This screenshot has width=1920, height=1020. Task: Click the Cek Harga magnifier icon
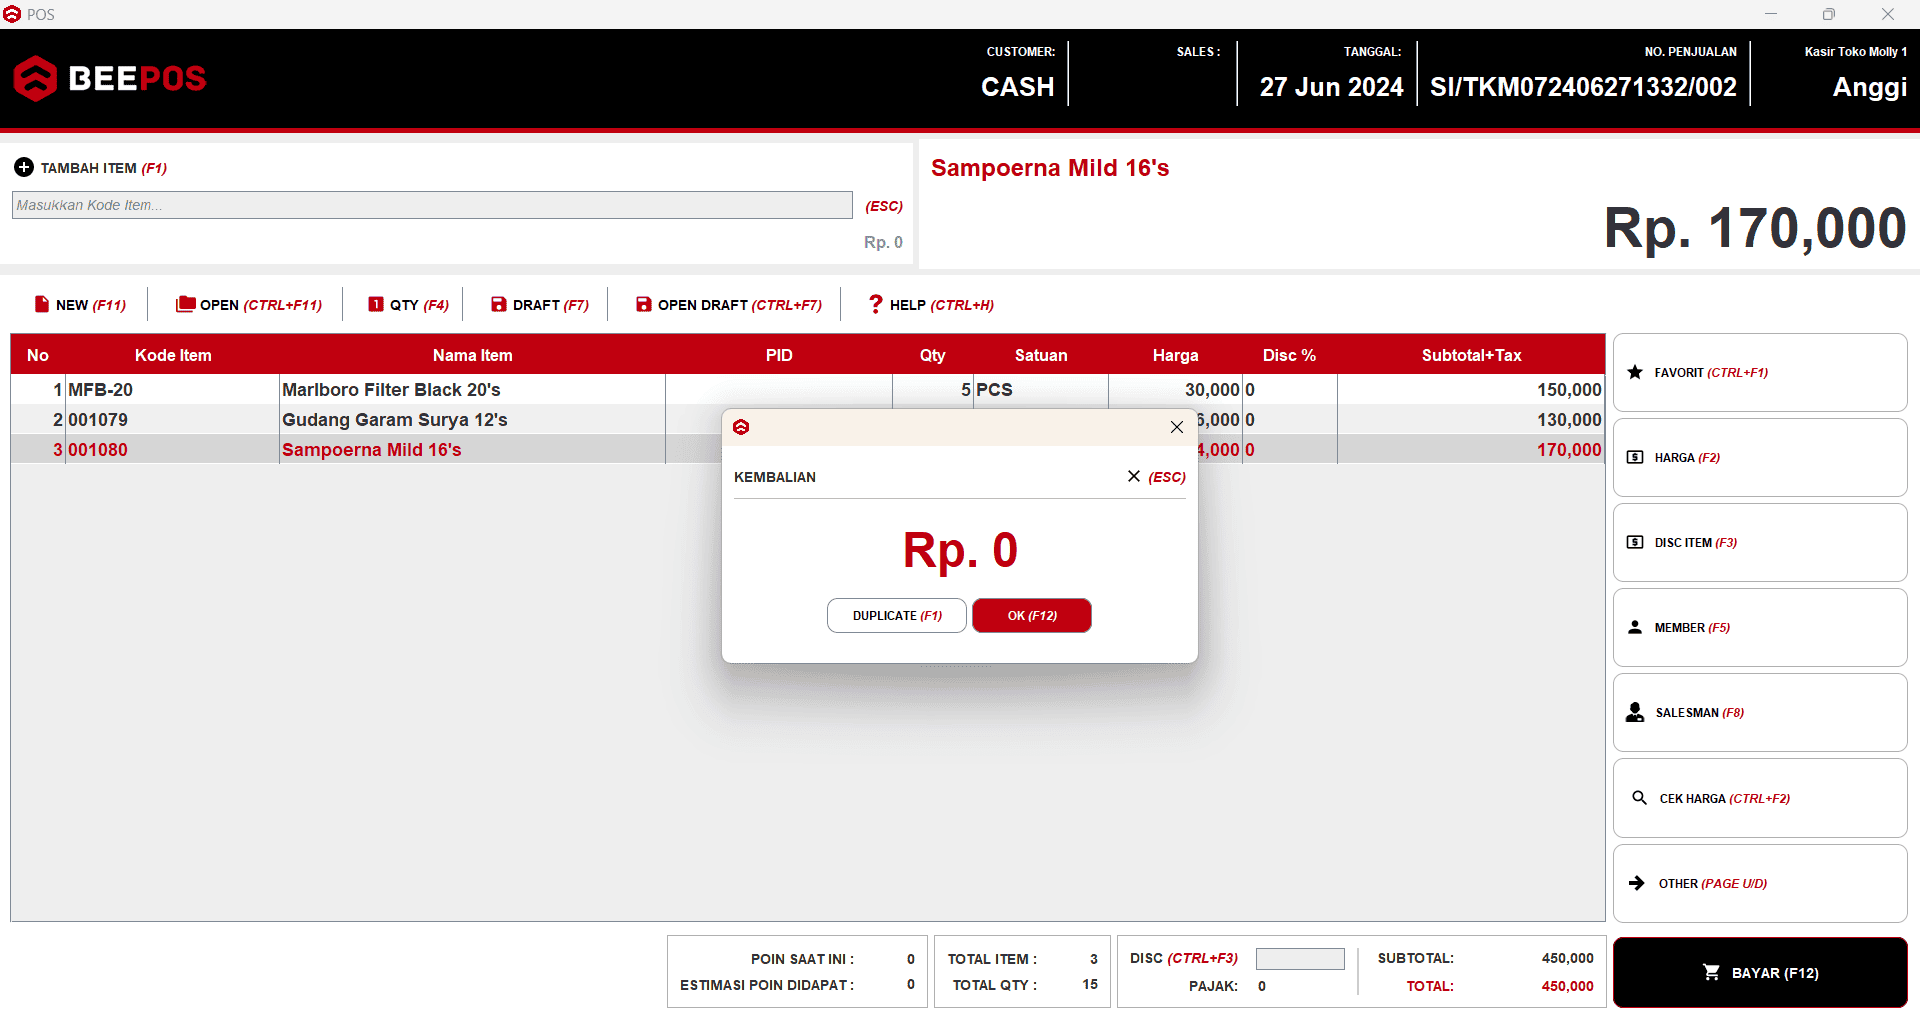[x=1639, y=797]
